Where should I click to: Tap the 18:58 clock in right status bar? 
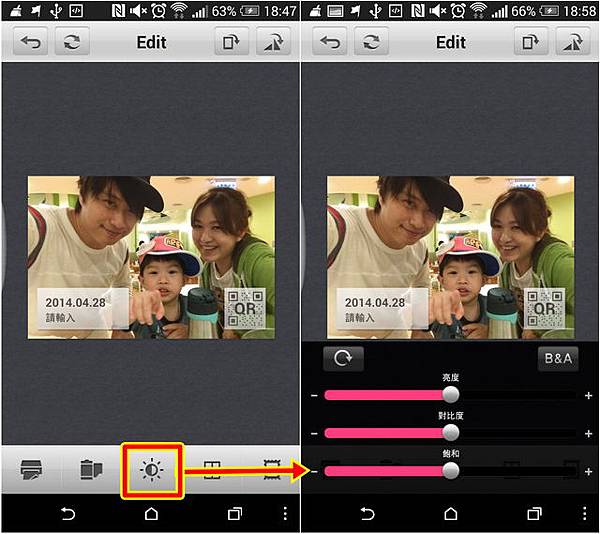(580, 11)
